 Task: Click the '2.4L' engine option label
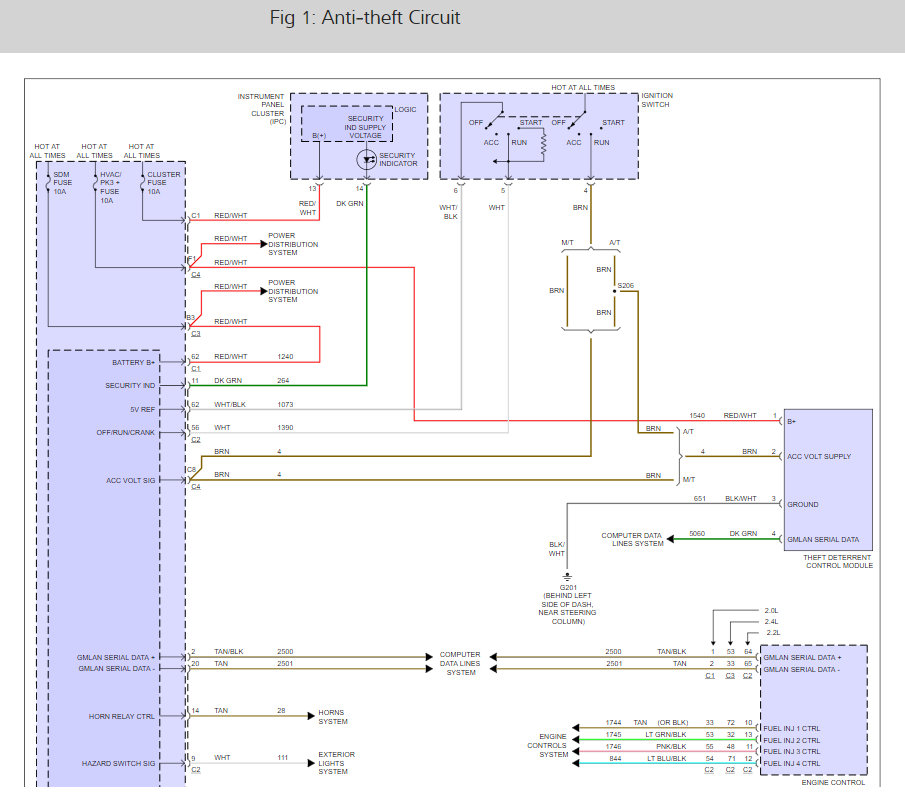pos(772,622)
